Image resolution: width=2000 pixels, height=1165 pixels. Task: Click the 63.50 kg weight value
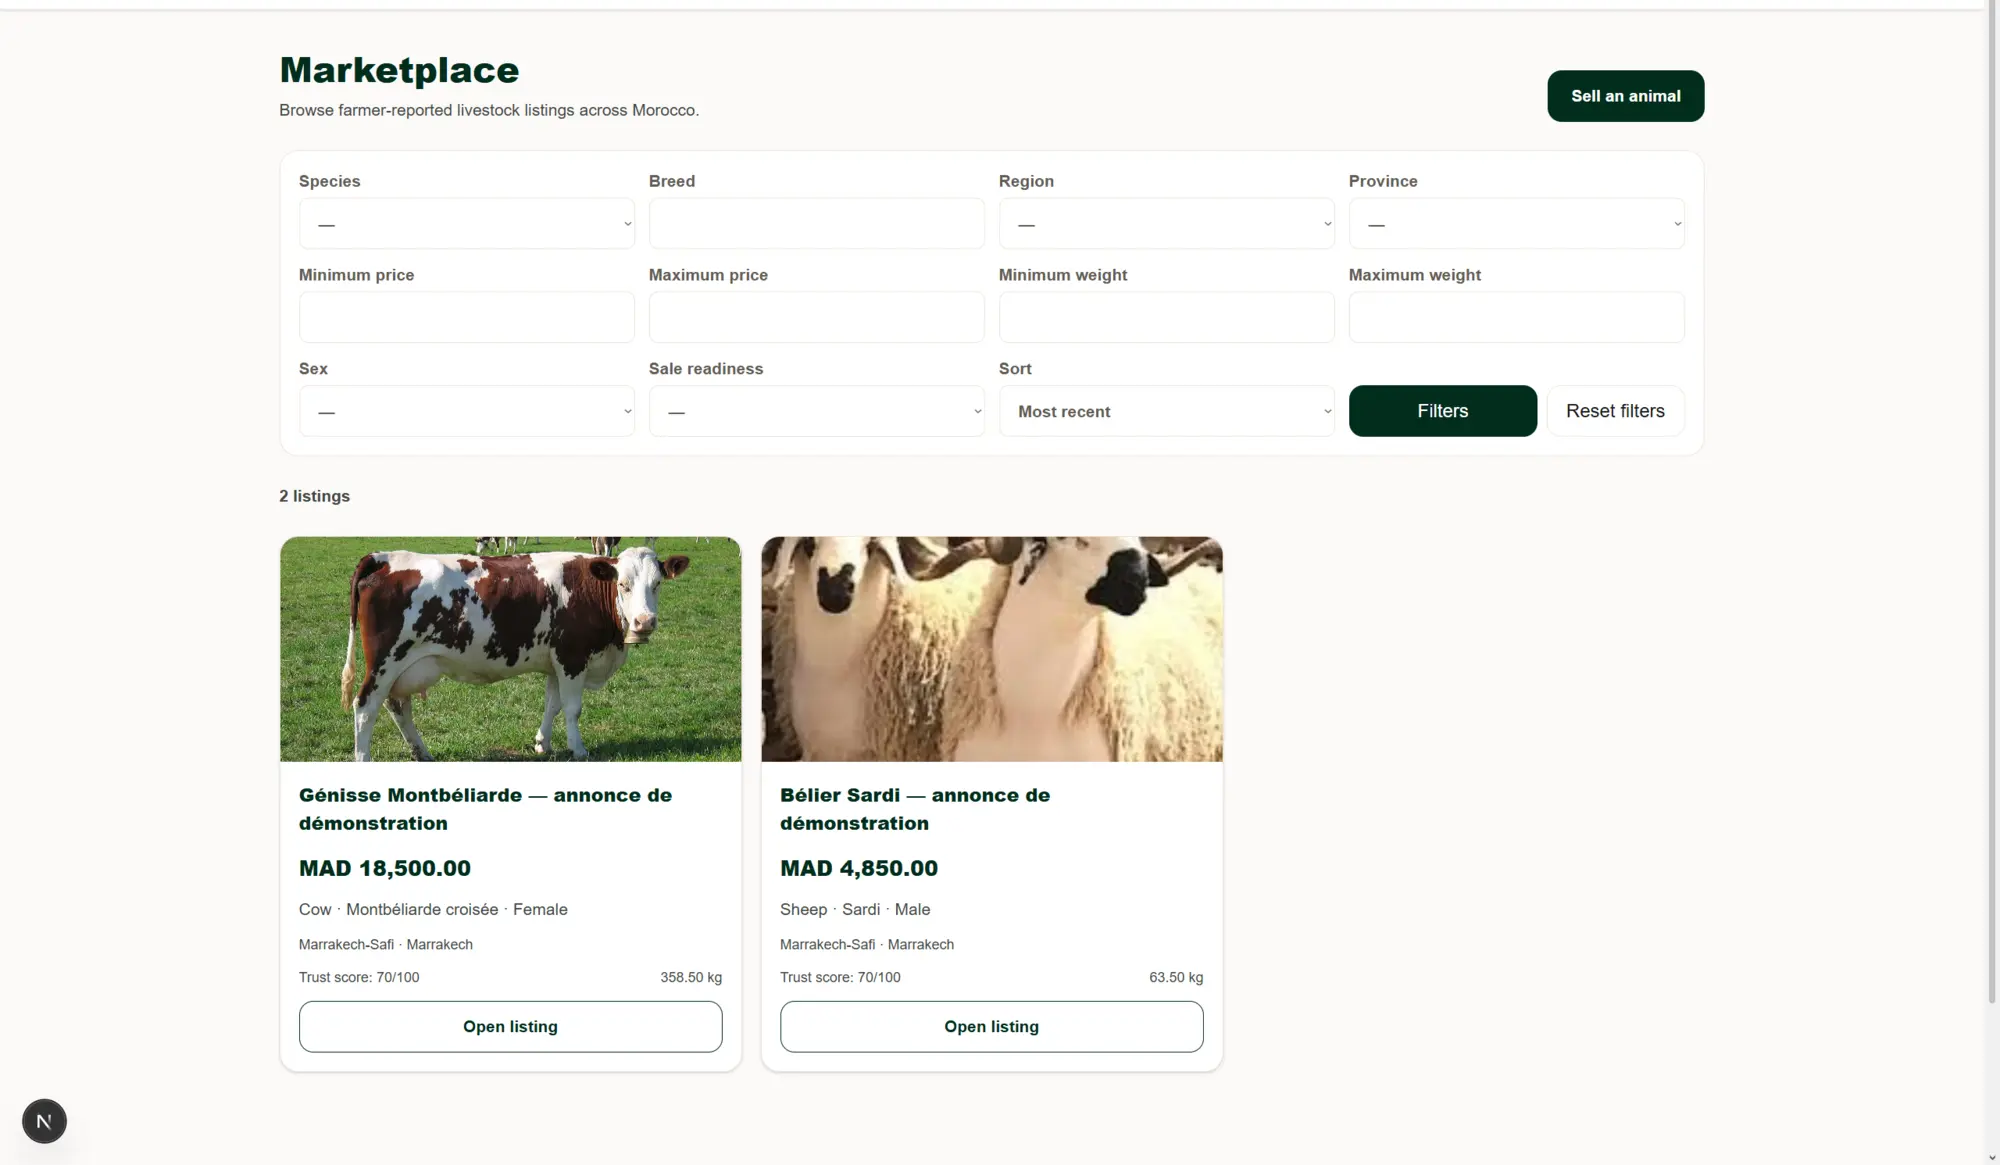click(1176, 977)
